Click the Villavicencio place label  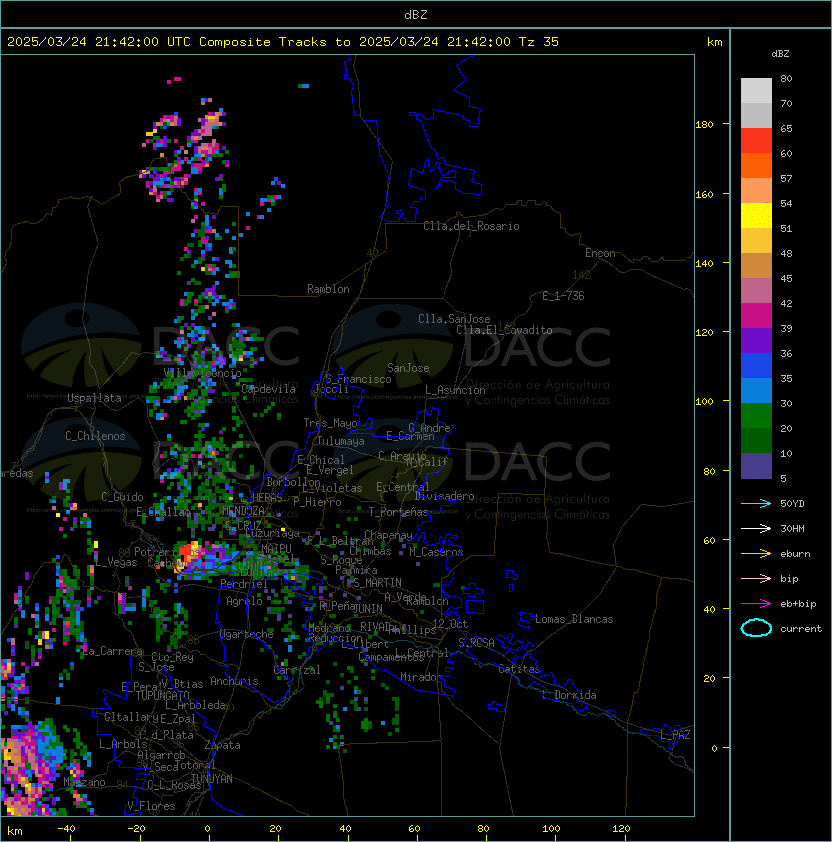(202, 373)
